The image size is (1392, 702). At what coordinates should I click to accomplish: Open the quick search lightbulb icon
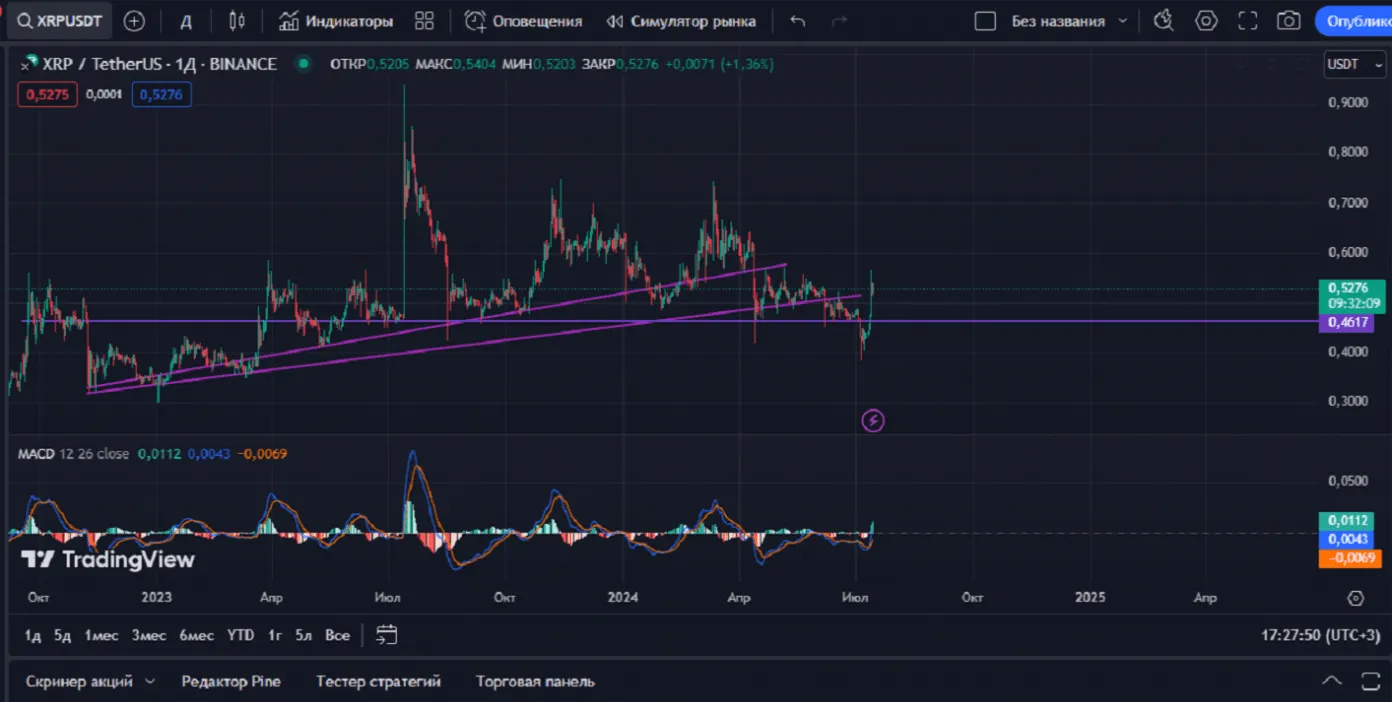(x=1163, y=21)
